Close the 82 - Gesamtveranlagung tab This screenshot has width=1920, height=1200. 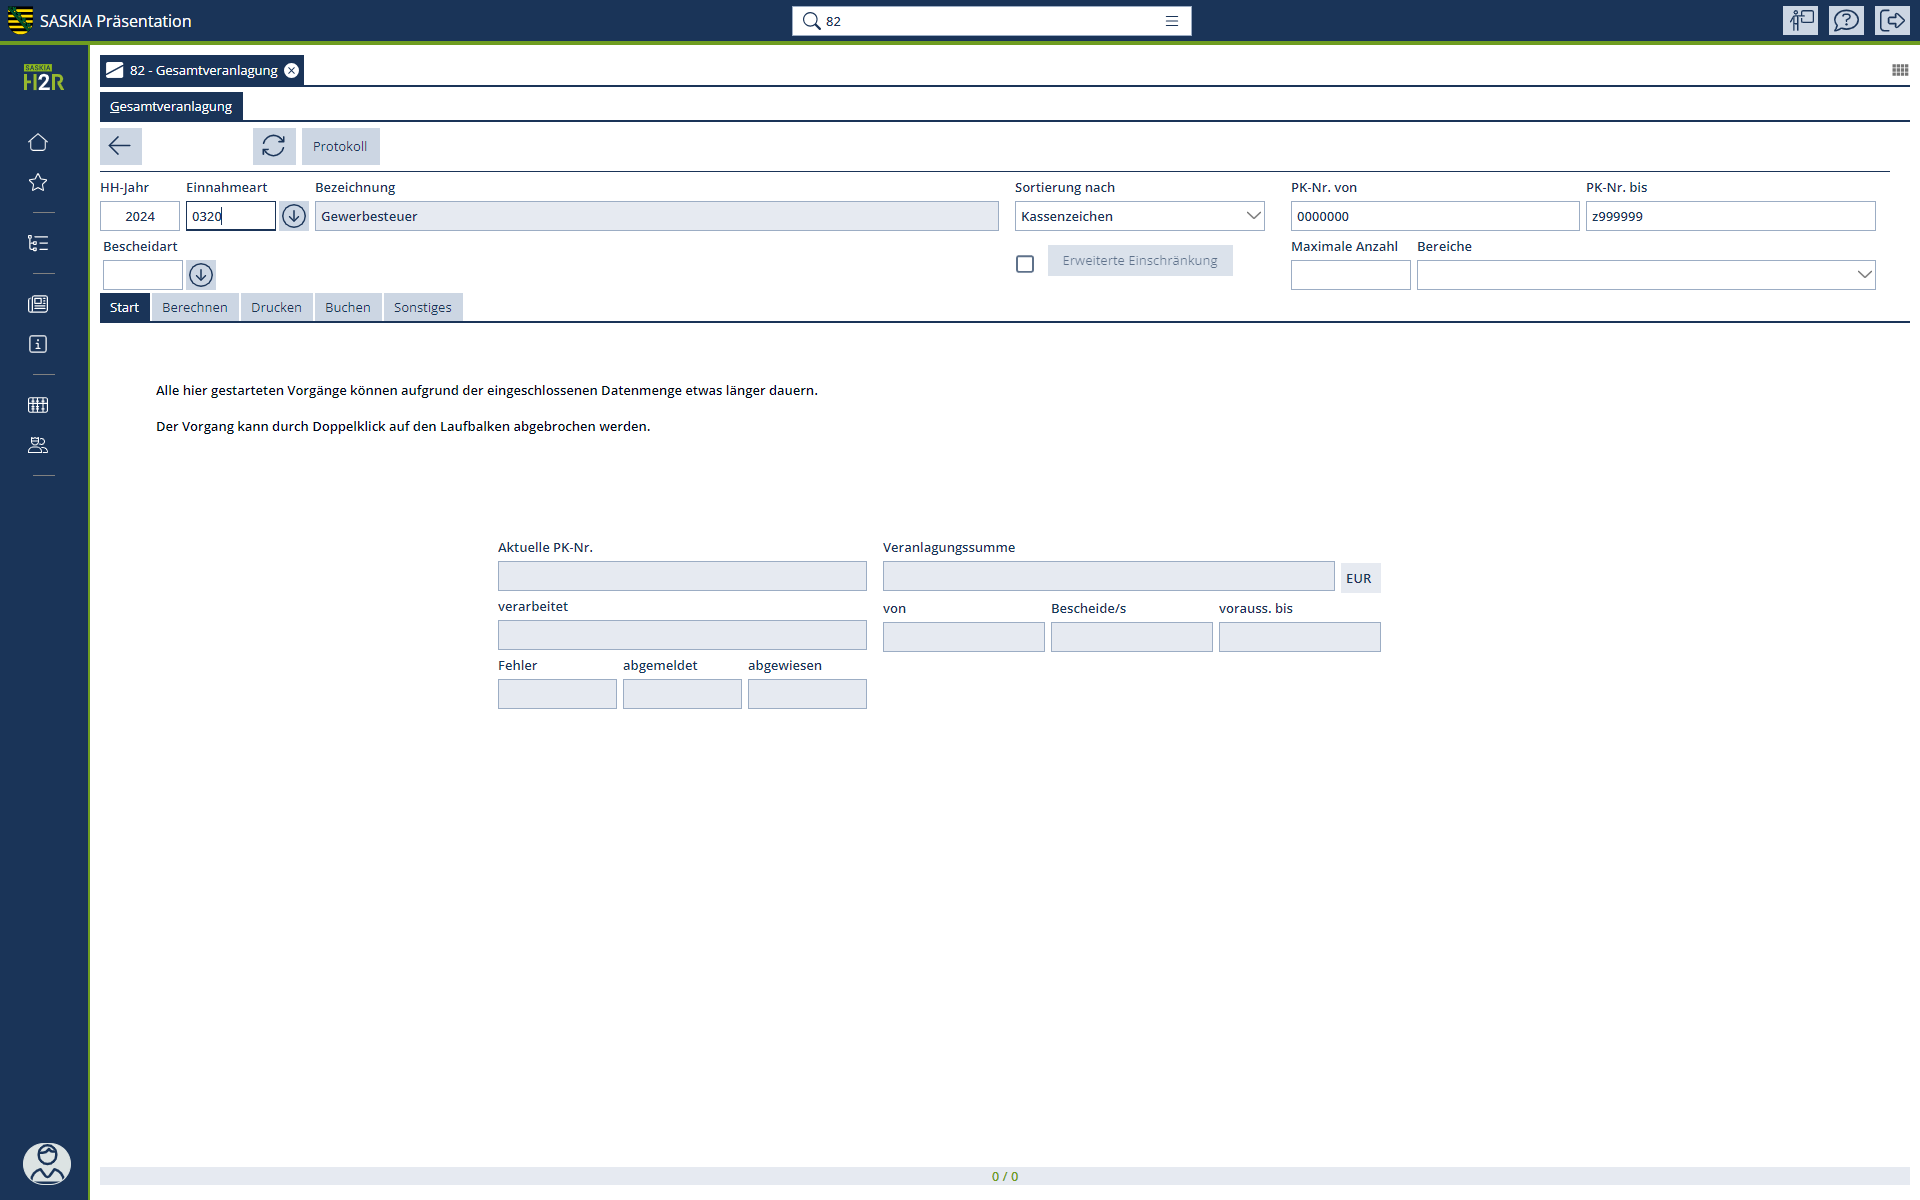click(x=291, y=70)
